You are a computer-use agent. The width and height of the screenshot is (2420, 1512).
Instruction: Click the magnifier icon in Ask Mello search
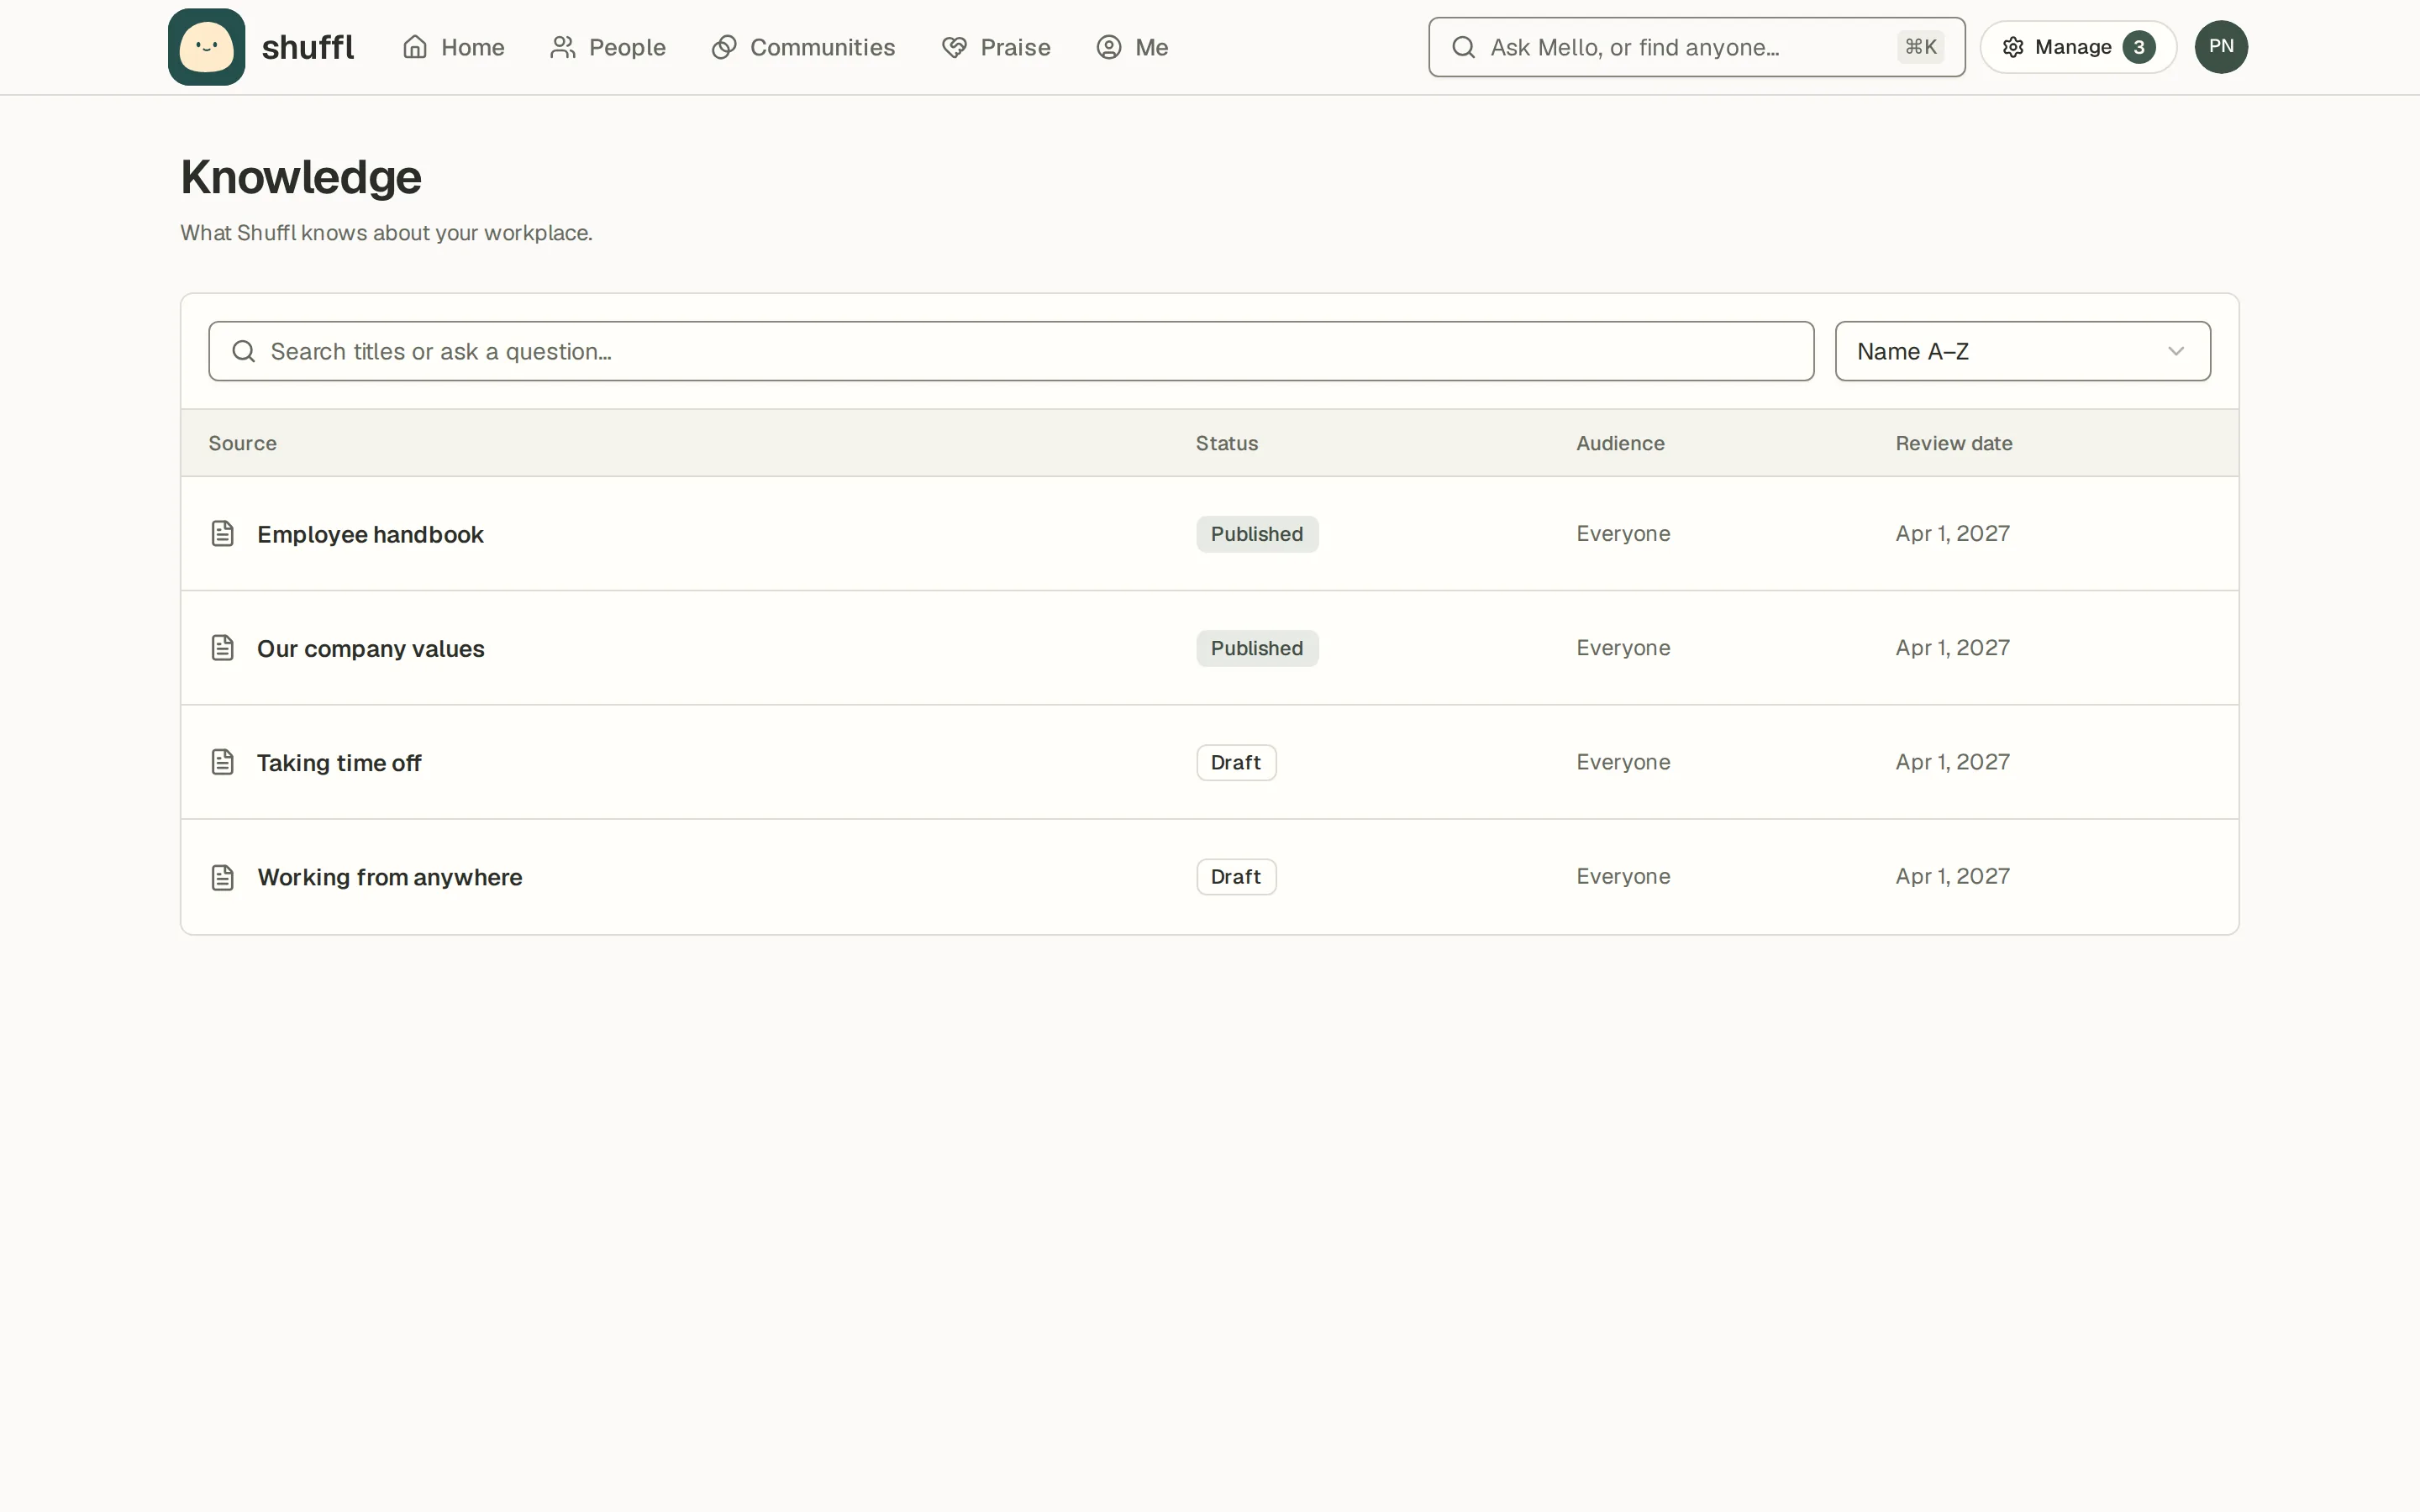[x=1463, y=47]
